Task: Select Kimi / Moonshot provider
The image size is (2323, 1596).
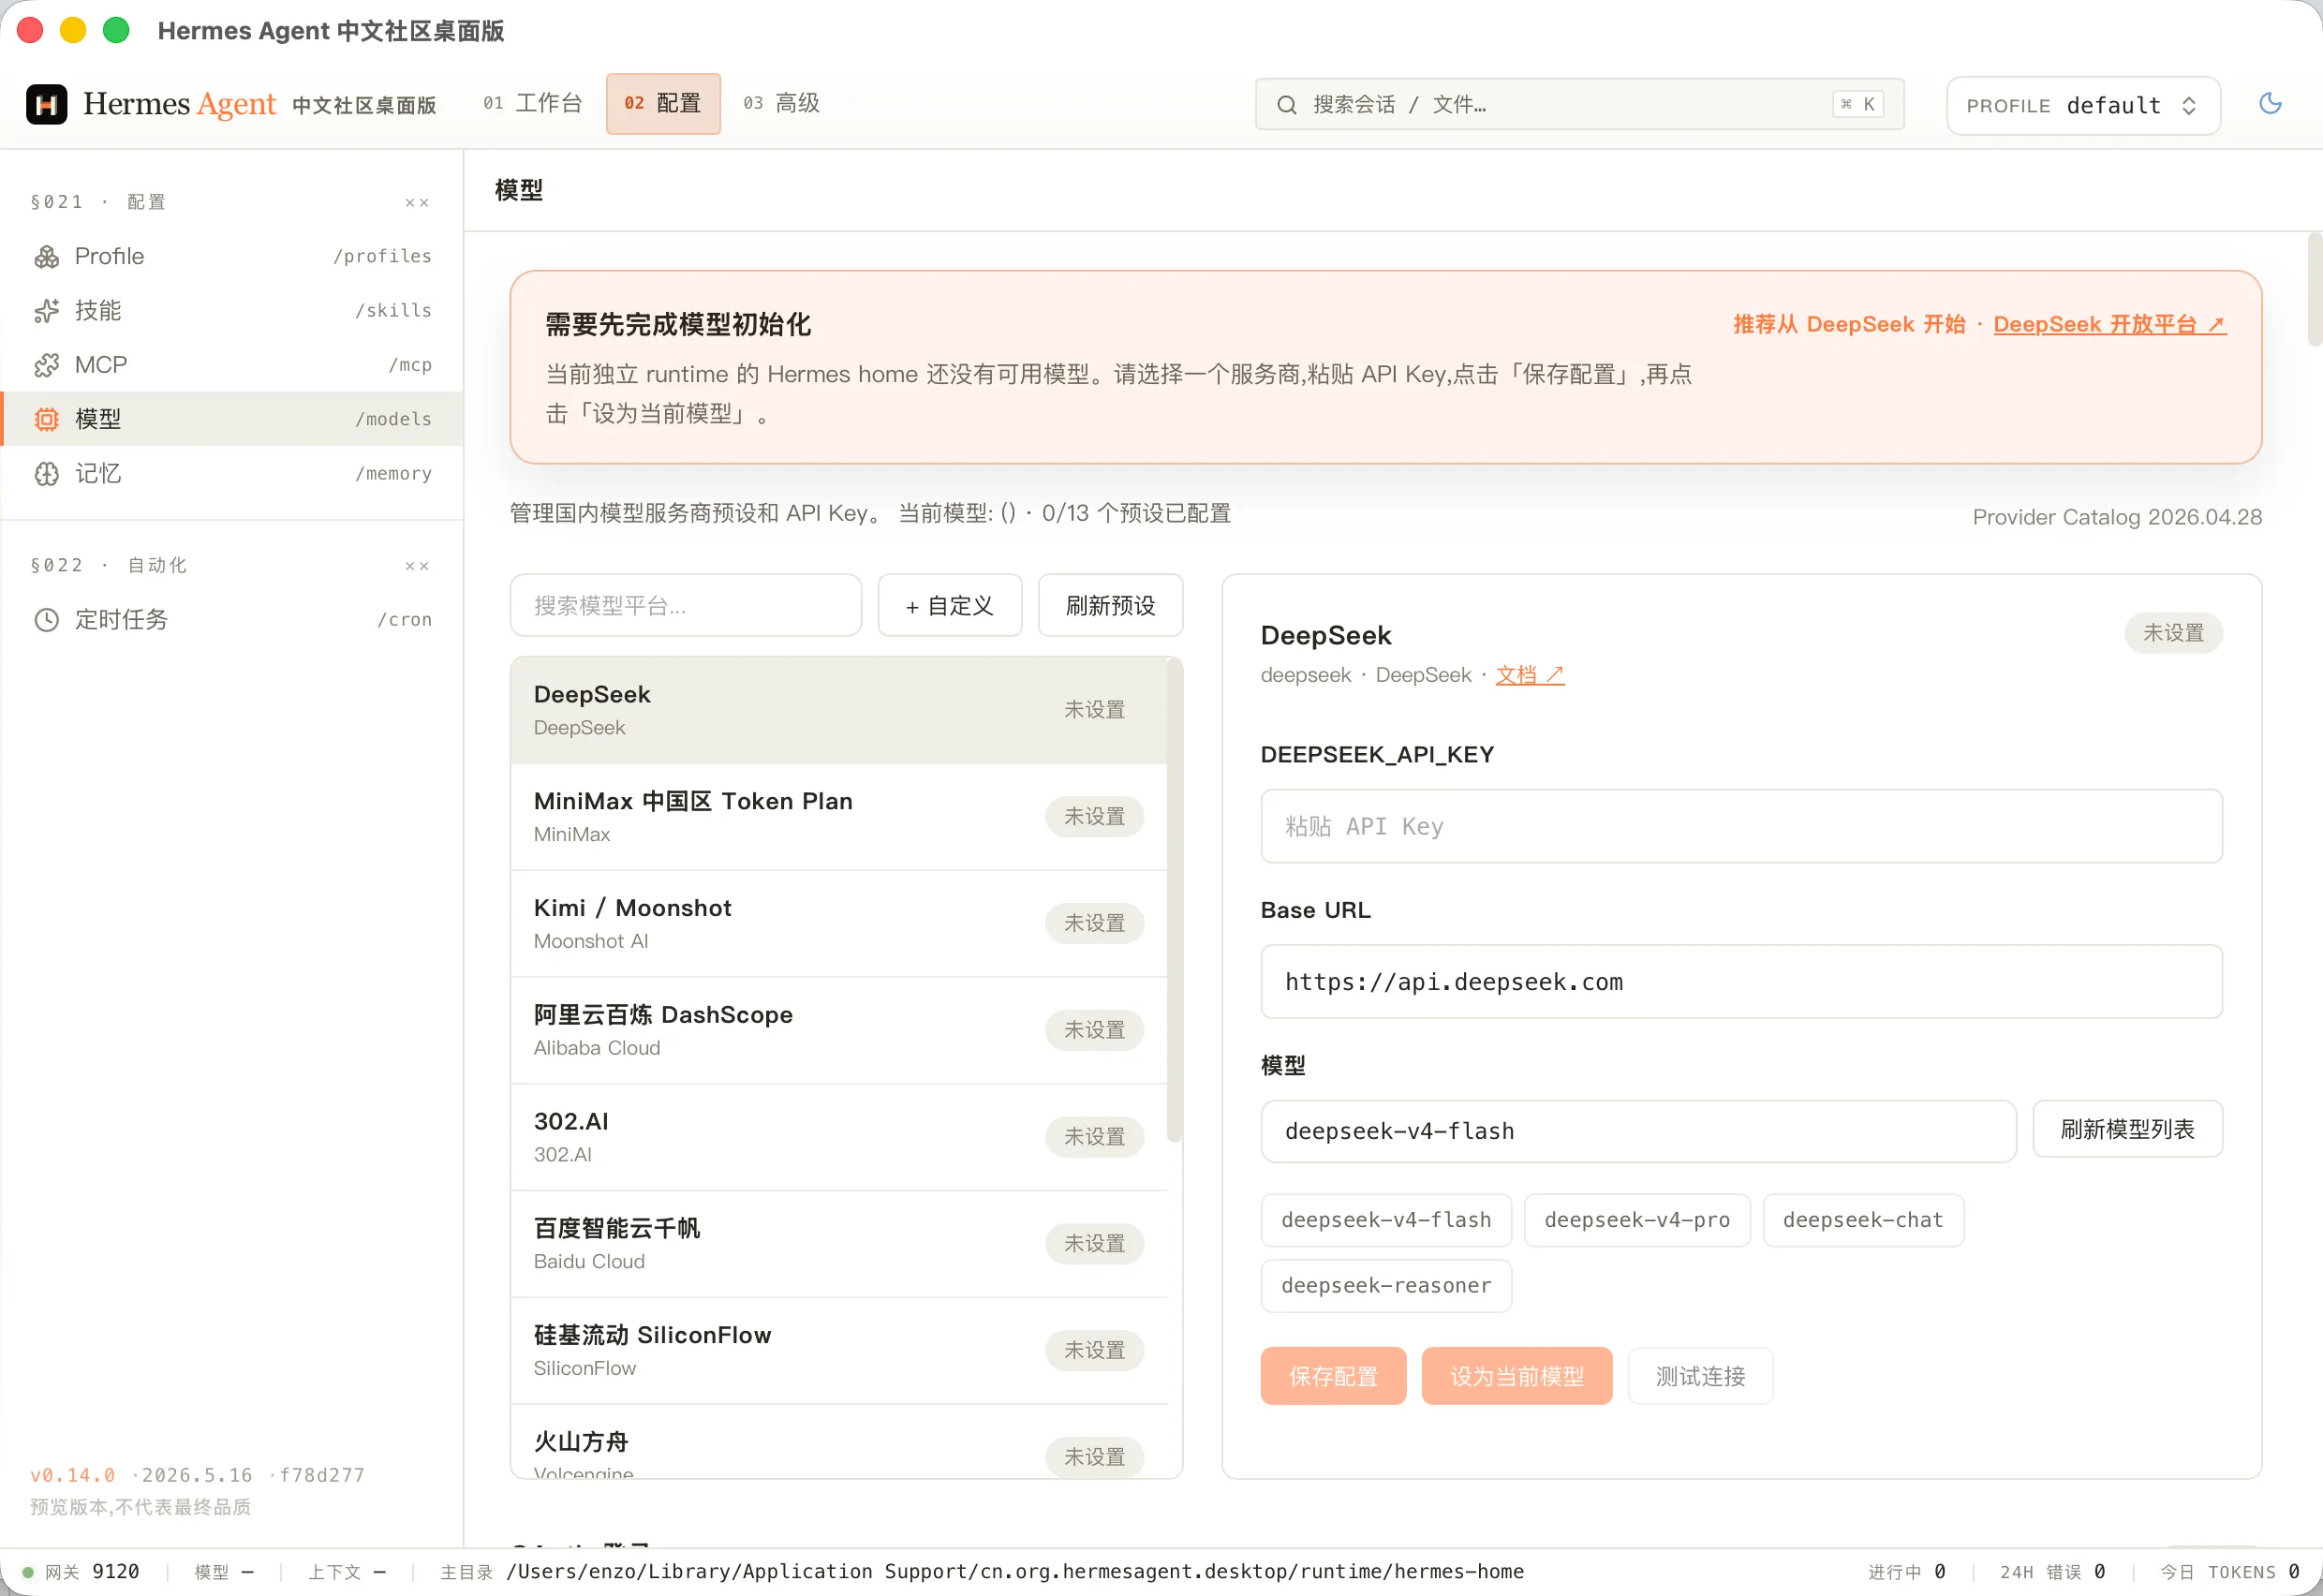Action: coord(838,925)
